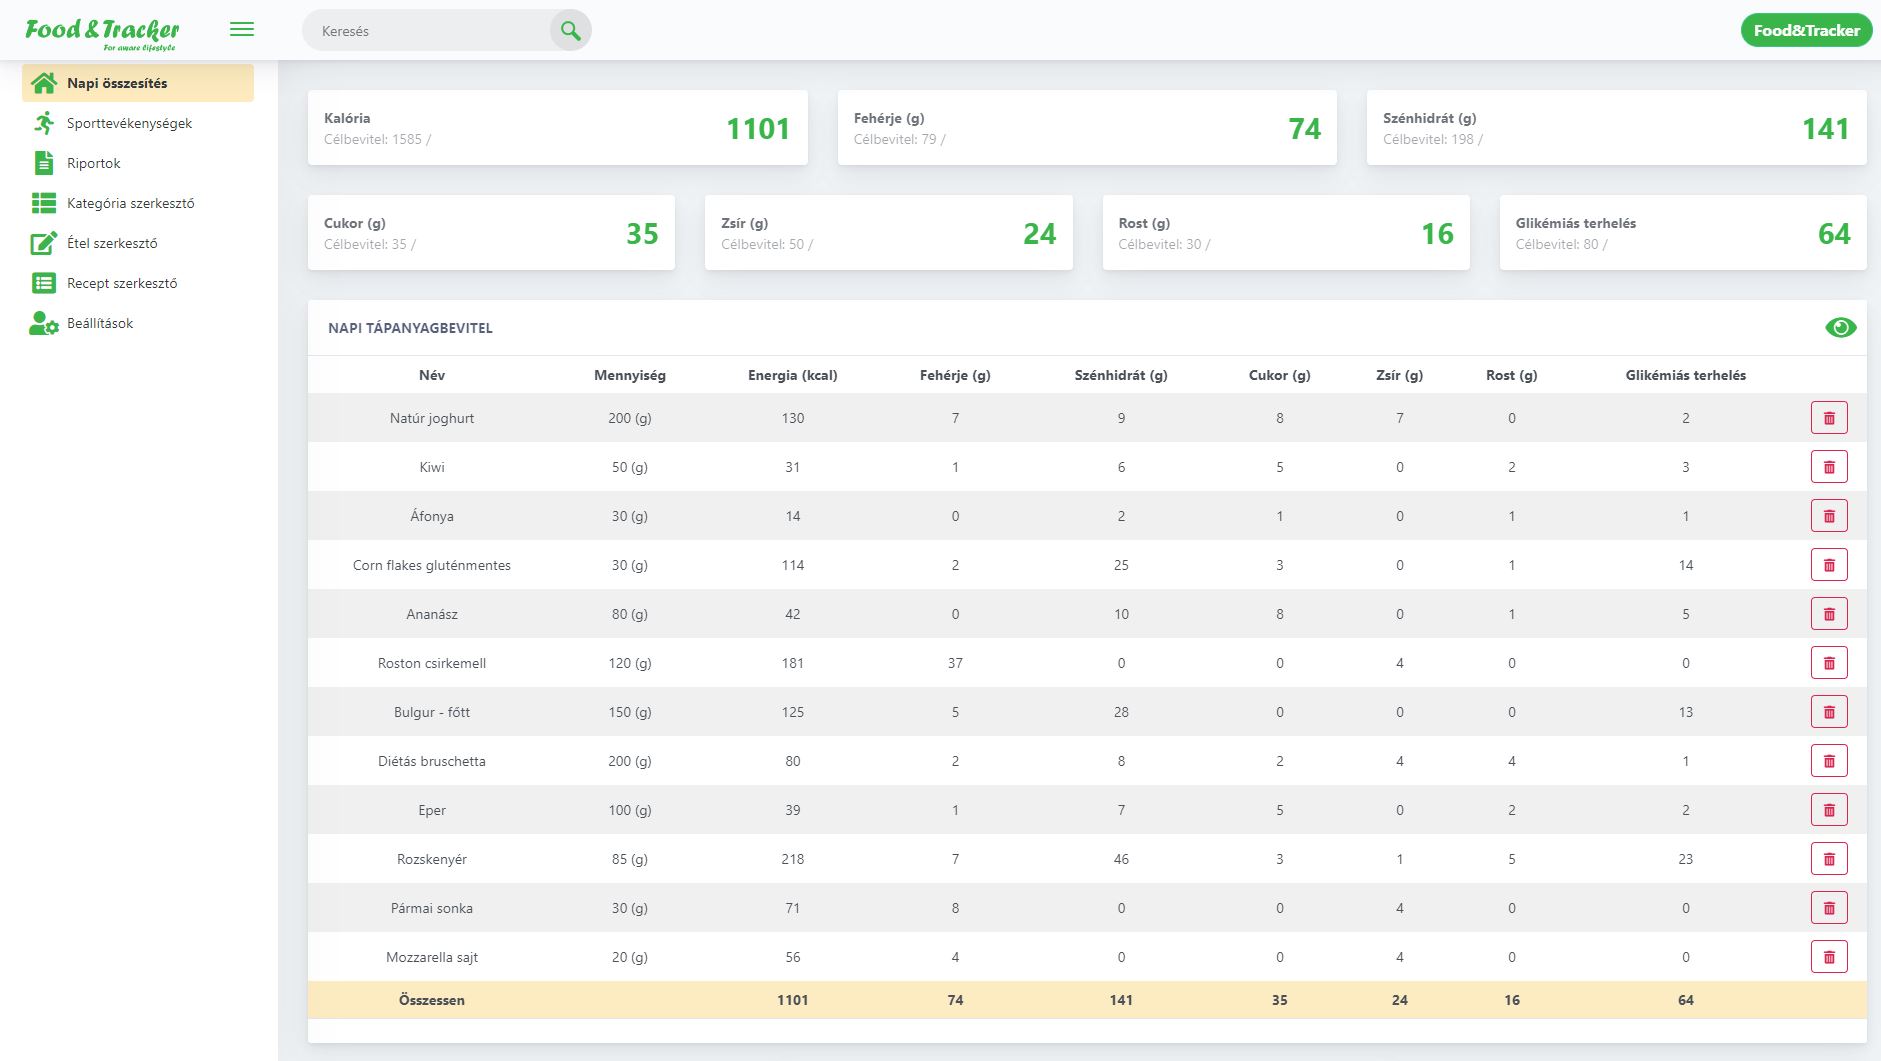Screen dimensions: 1881x1061
Task: Open Kategória szerkesztő menu item
Action: (138, 203)
